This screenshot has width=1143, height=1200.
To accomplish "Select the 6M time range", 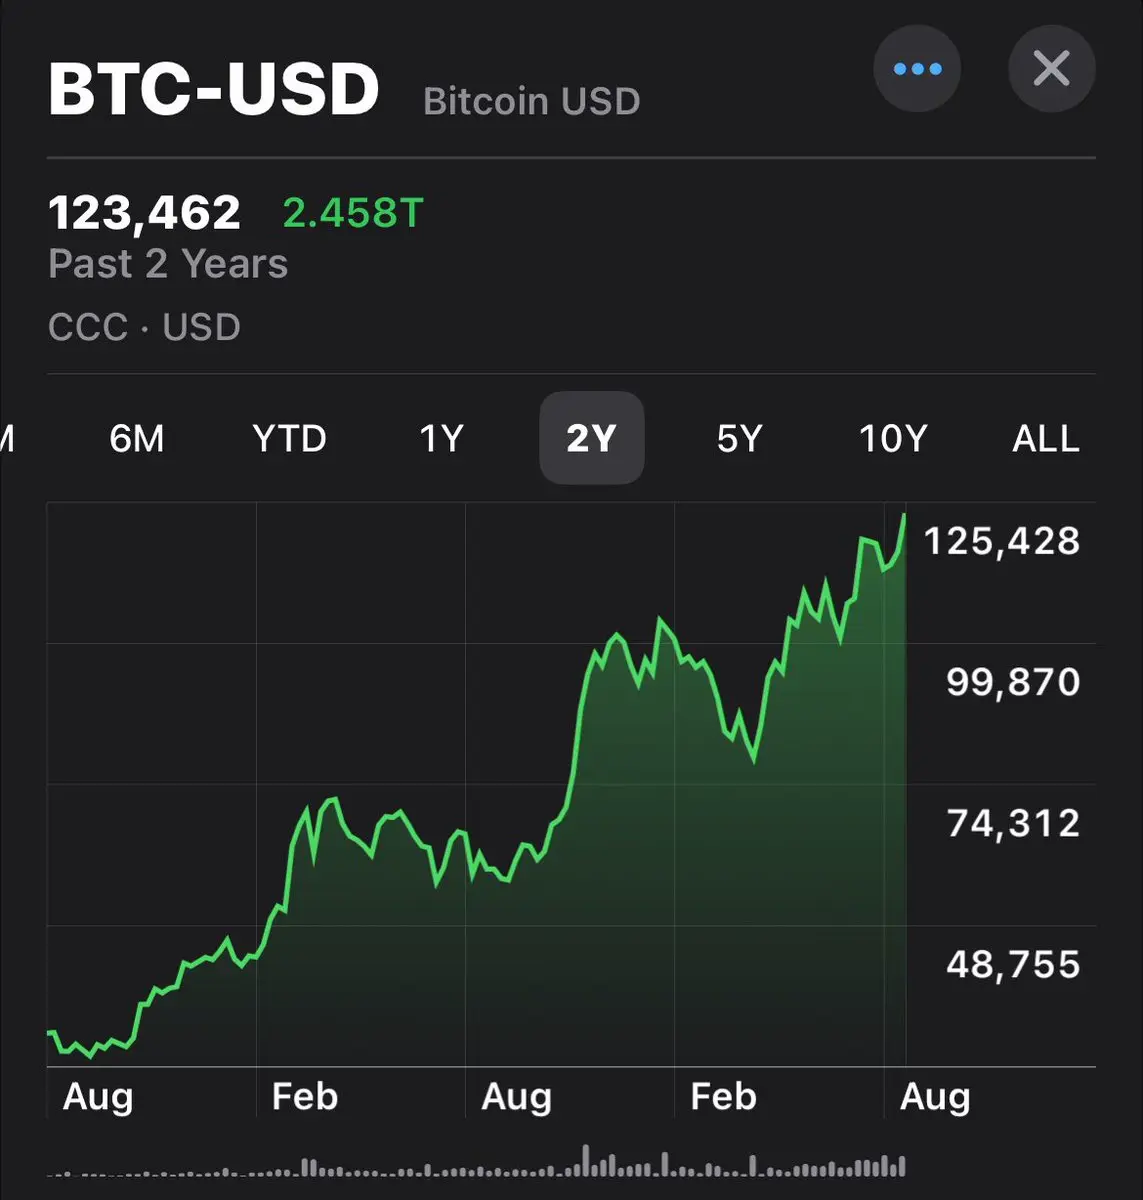I will pyautogui.click(x=137, y=438).
